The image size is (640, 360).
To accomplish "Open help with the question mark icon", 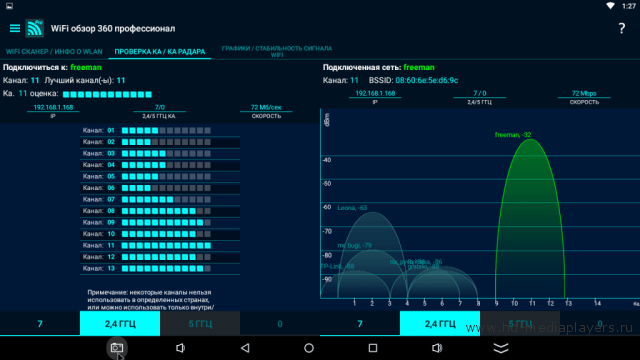I will pyautogui.click(x=621, y=28).
